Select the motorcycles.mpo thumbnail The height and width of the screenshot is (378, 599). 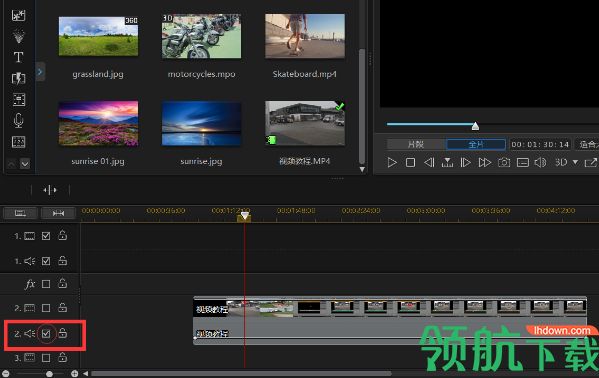click(201, 36)
